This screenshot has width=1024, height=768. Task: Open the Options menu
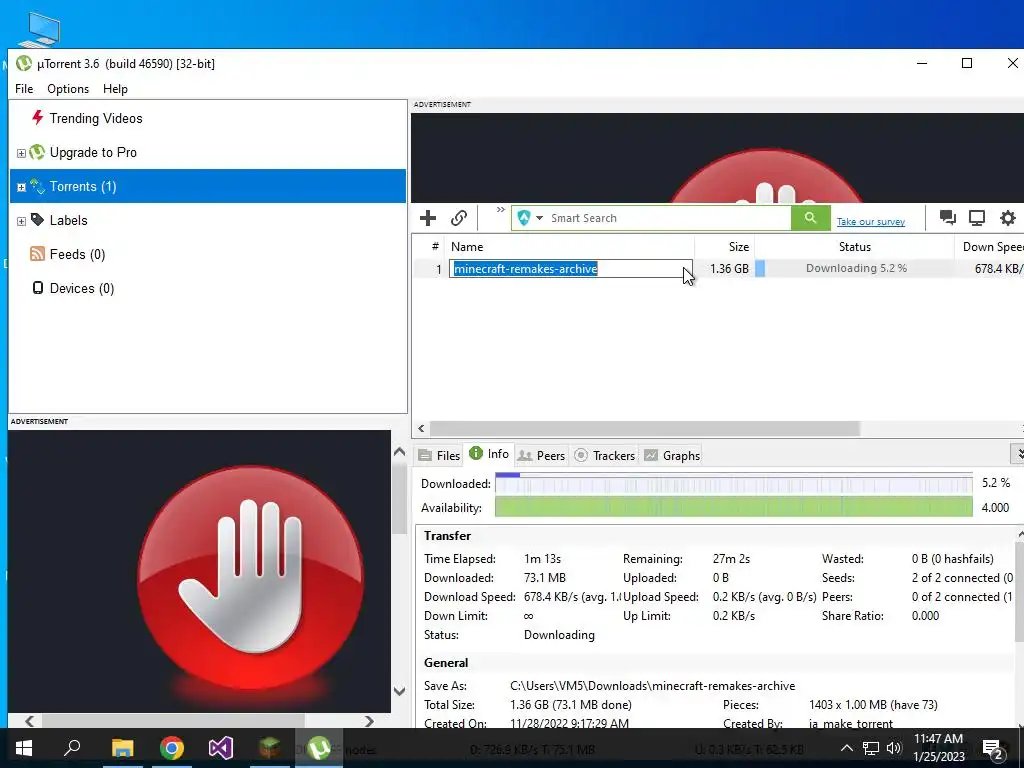point(68,89)
